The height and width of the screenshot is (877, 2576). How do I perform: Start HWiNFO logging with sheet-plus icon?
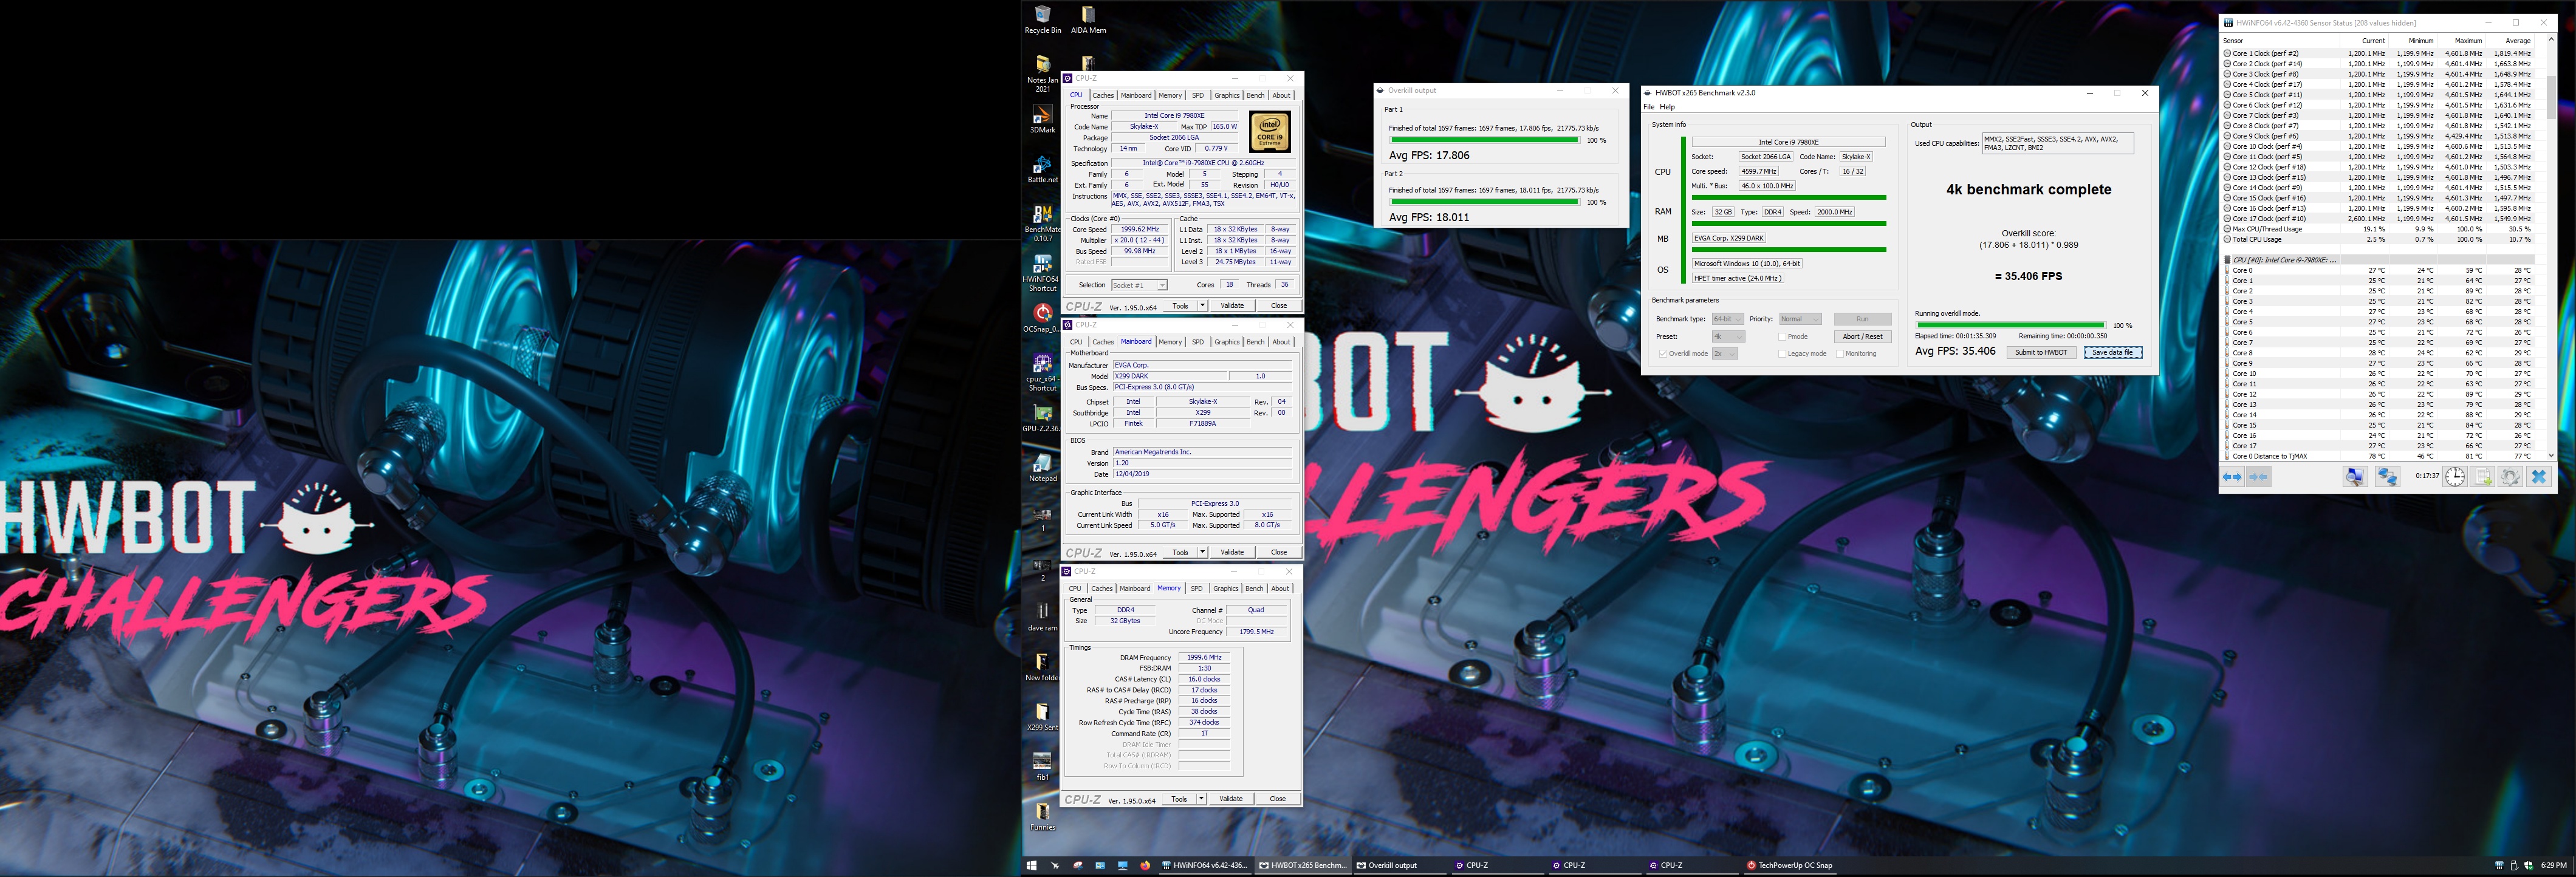click(2483, 477)
